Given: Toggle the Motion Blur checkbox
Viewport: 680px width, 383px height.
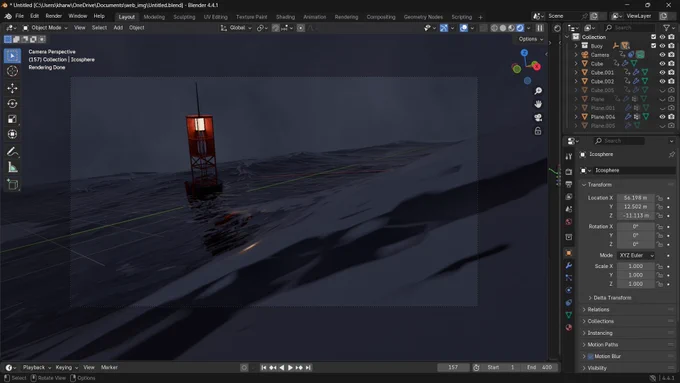Looking at the screenshot, I should click(x=590, y=357).
